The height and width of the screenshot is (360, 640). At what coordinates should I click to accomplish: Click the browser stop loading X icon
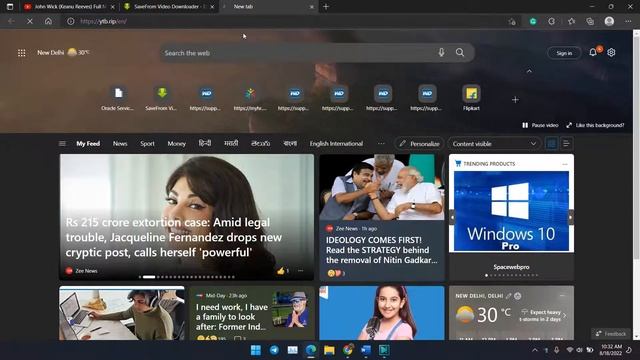tap(30, 21)
